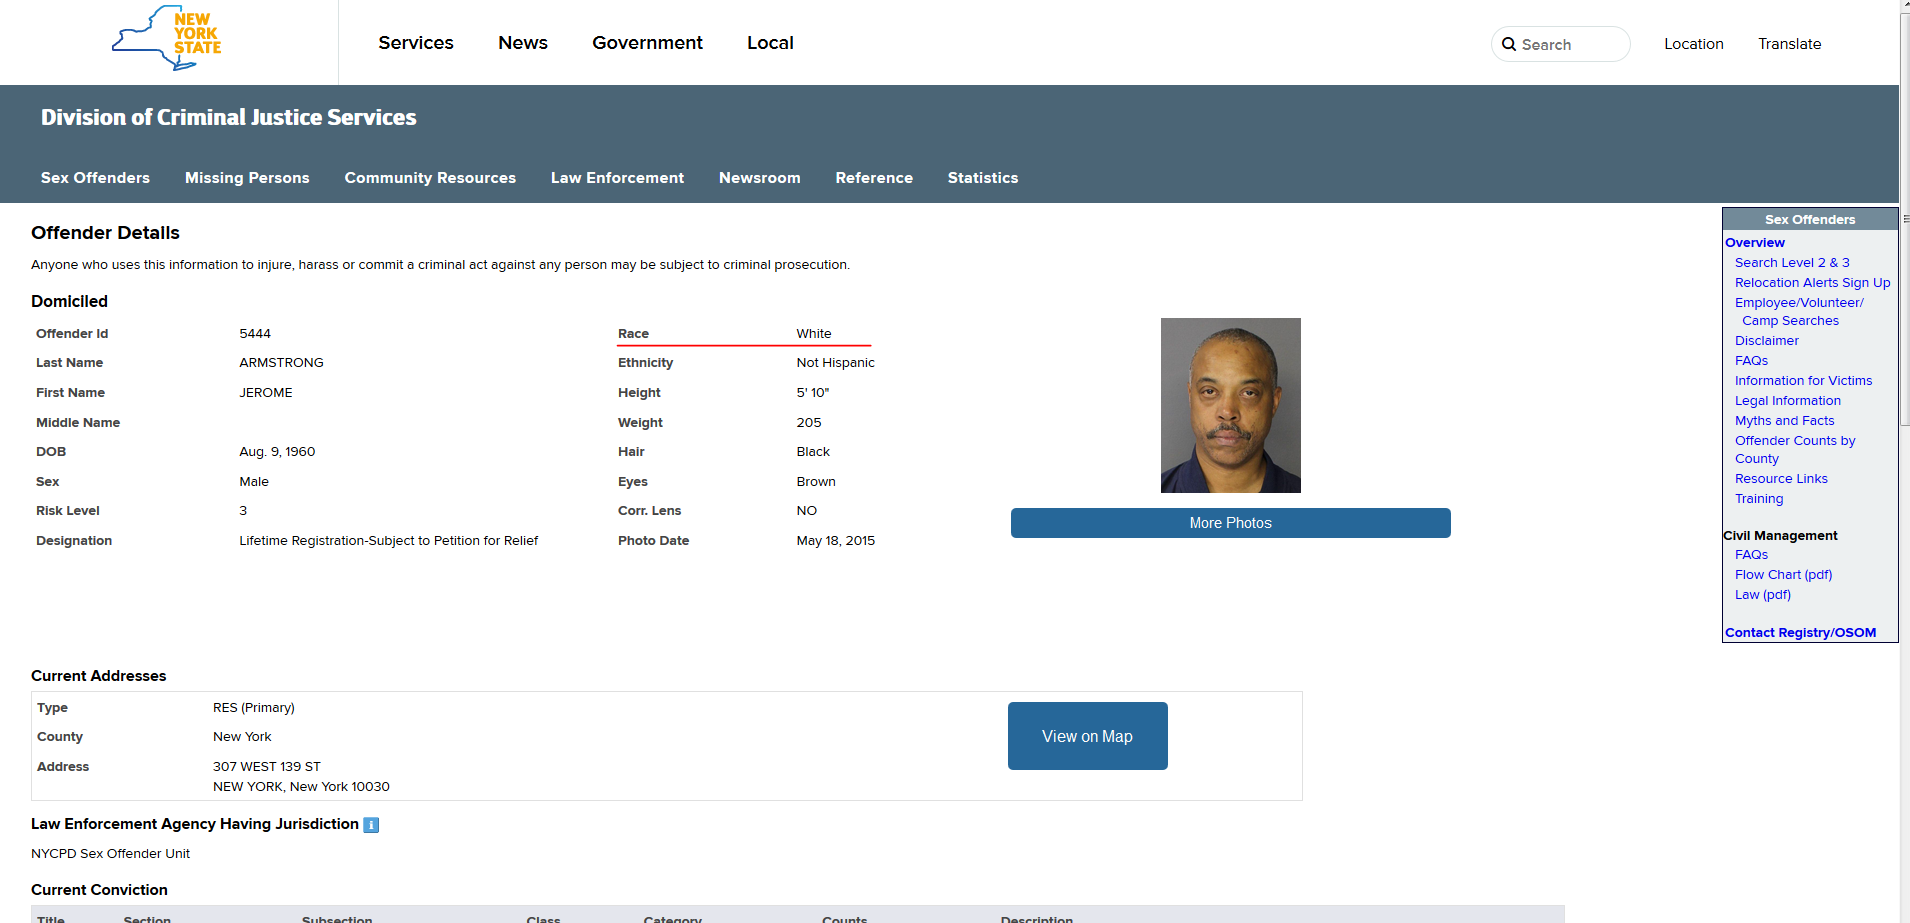Click the More Photos button
1910x923 pixels.
(x=1230, y=523)
